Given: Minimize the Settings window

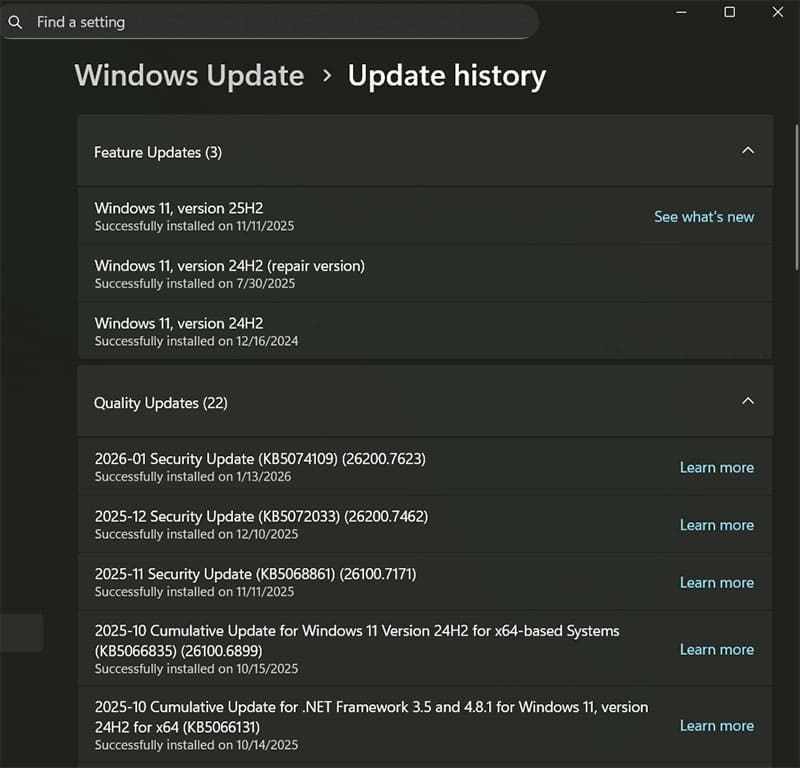Looking at the screenshot, I should [681, 12].
